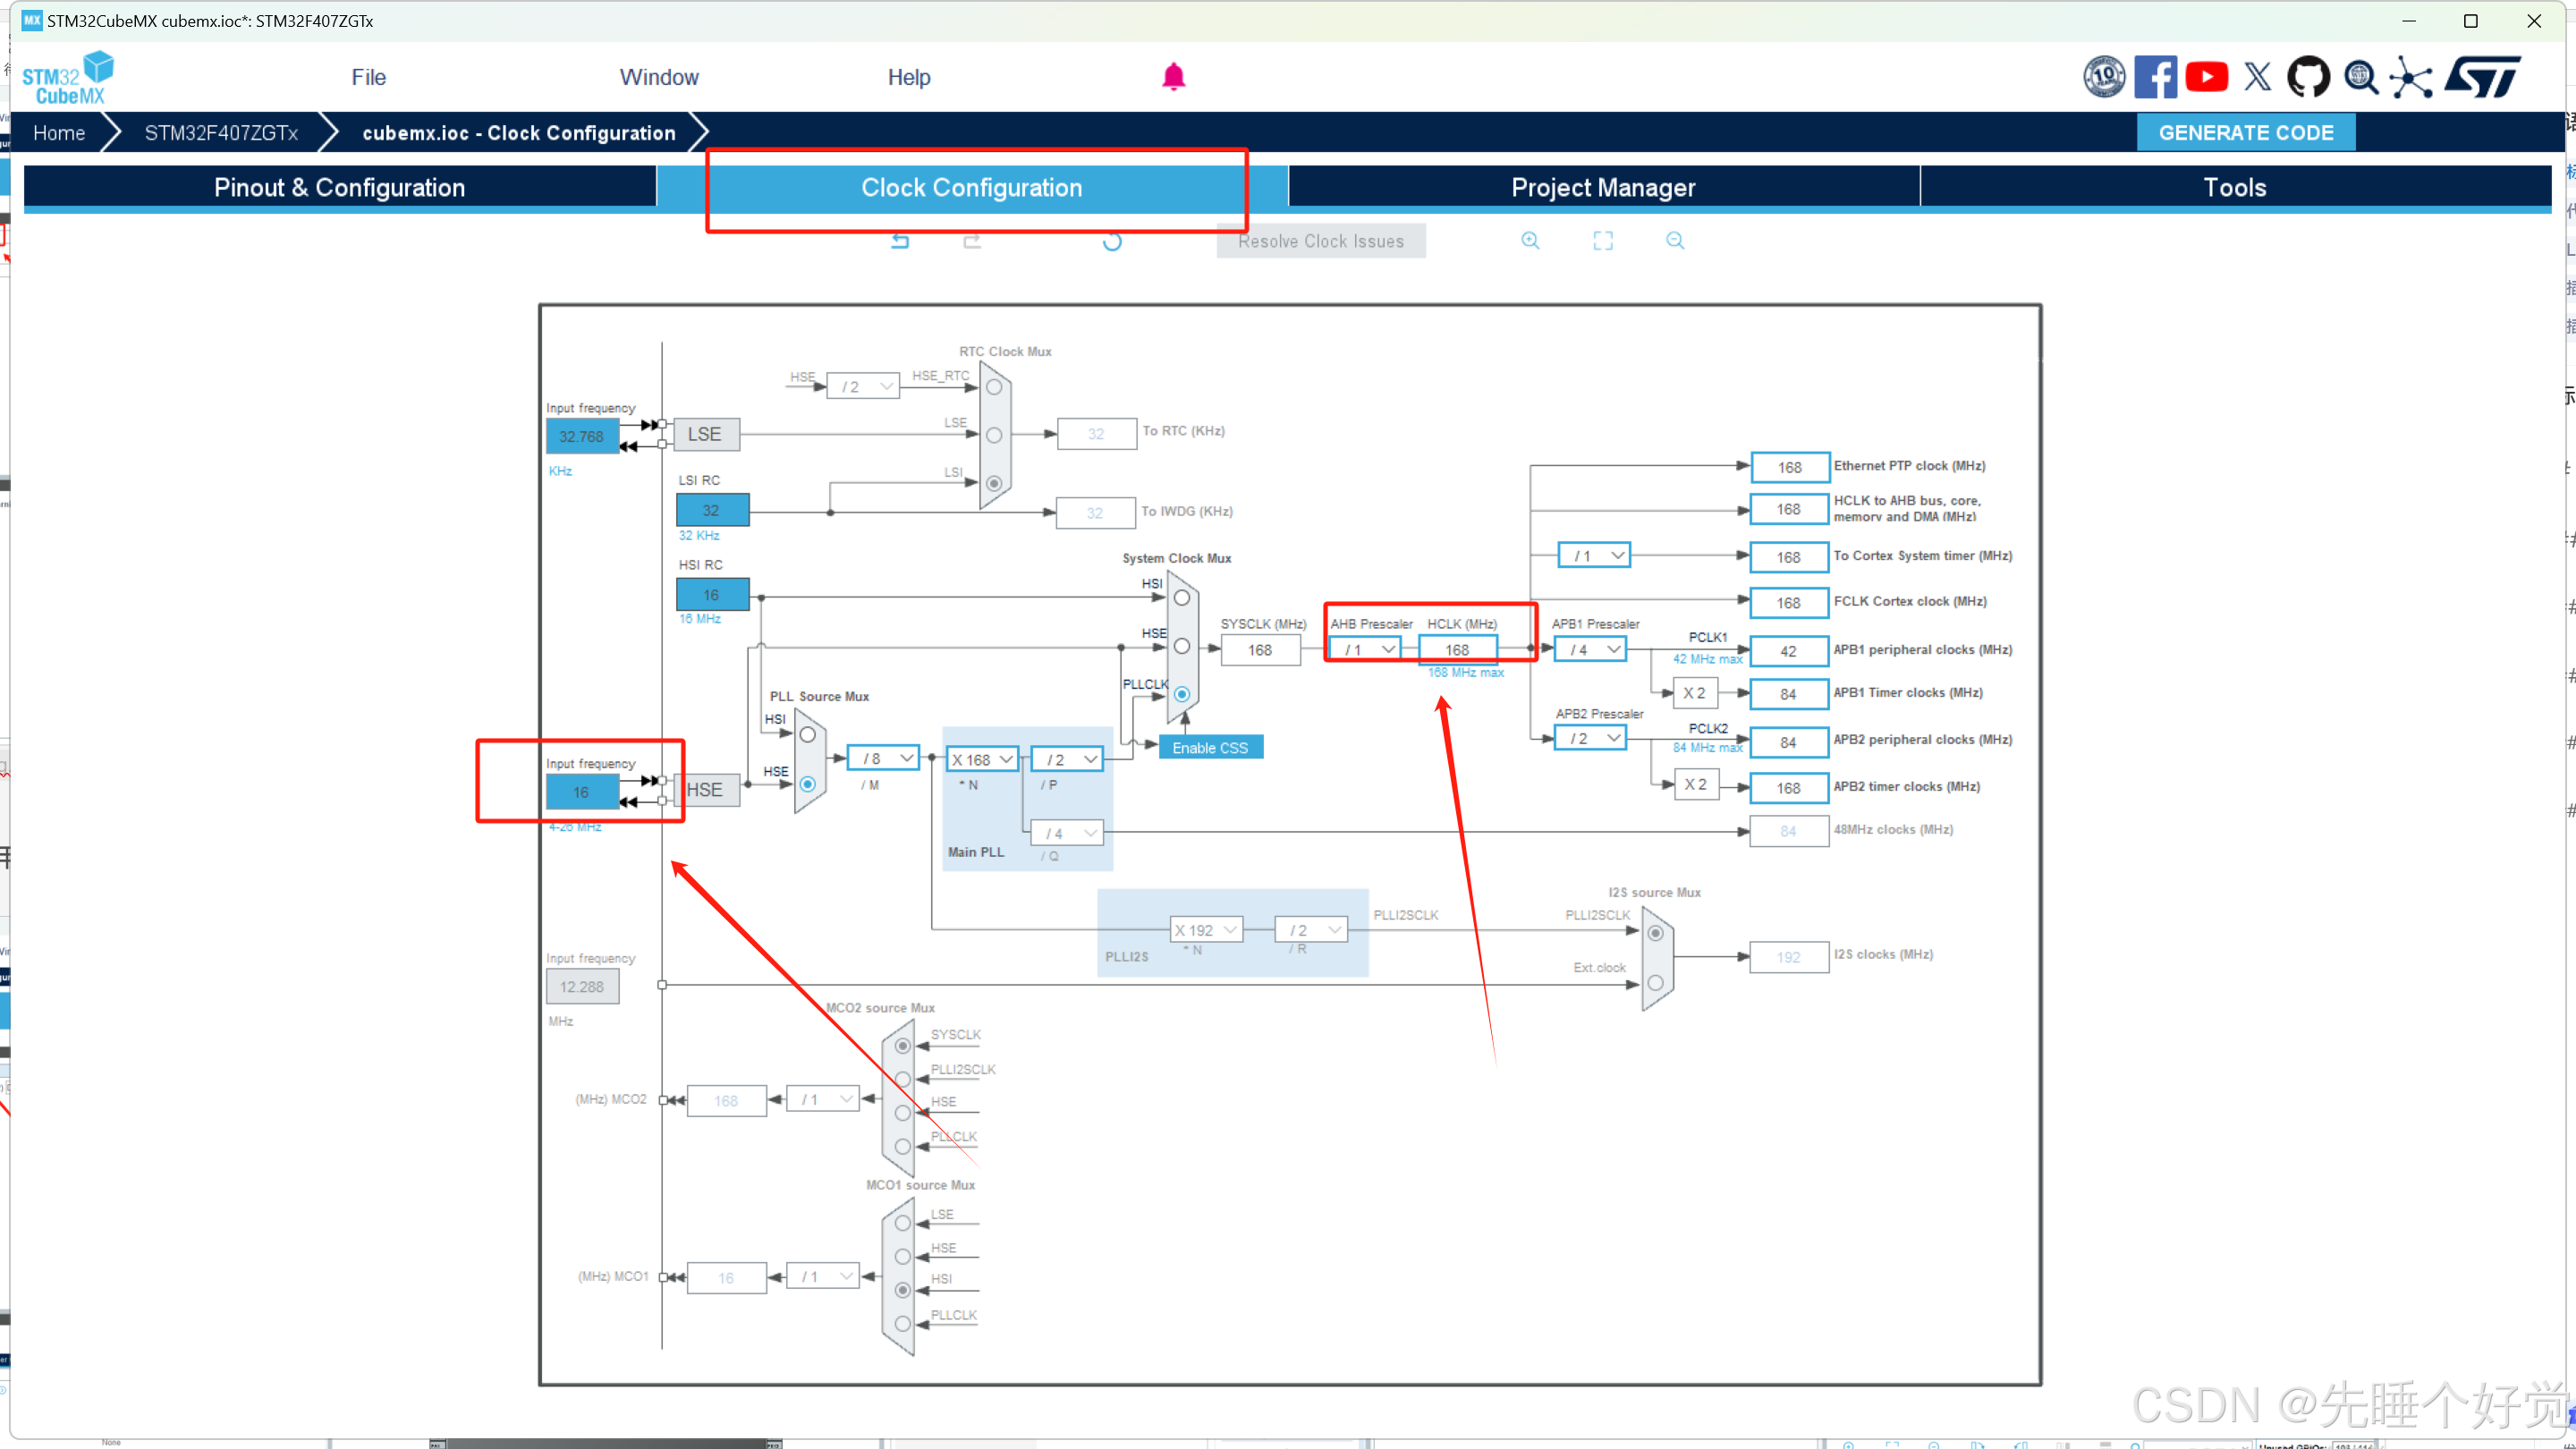Open the YouTube icon link
This screenshot has height=1449, width=2576.
point(2207,77)
